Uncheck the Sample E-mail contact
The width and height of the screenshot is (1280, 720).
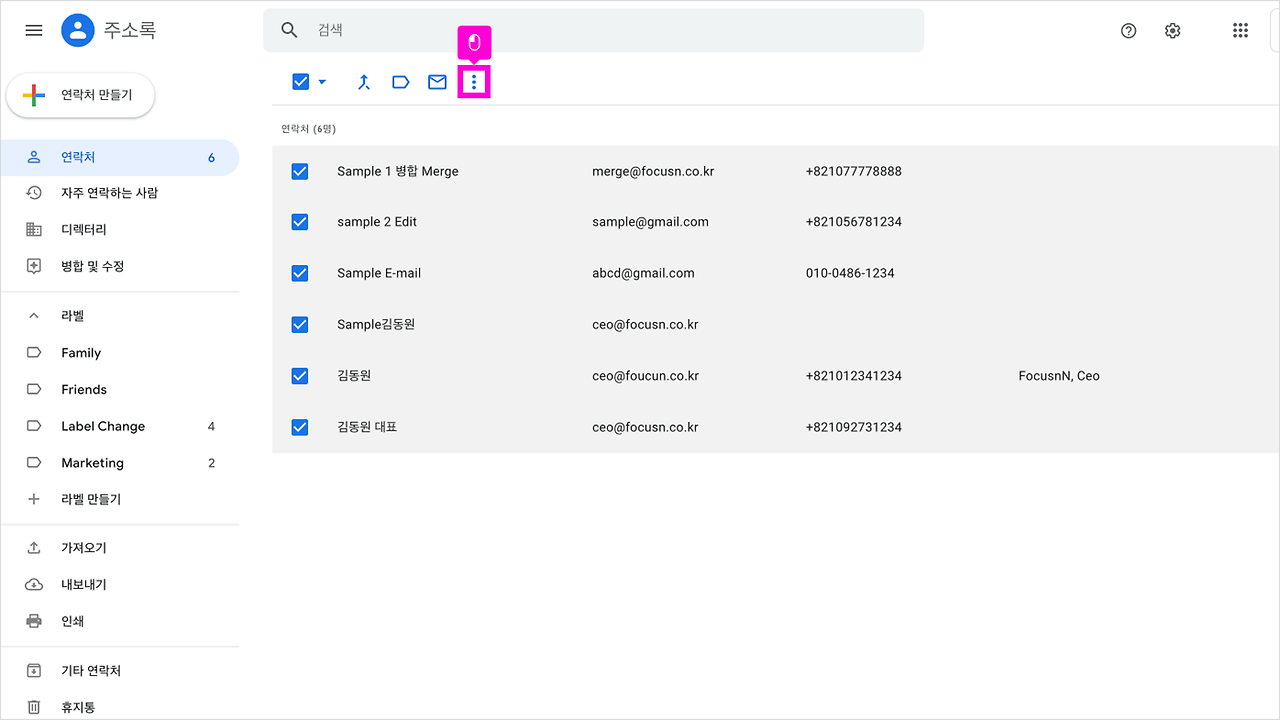[x=300, y=273]
